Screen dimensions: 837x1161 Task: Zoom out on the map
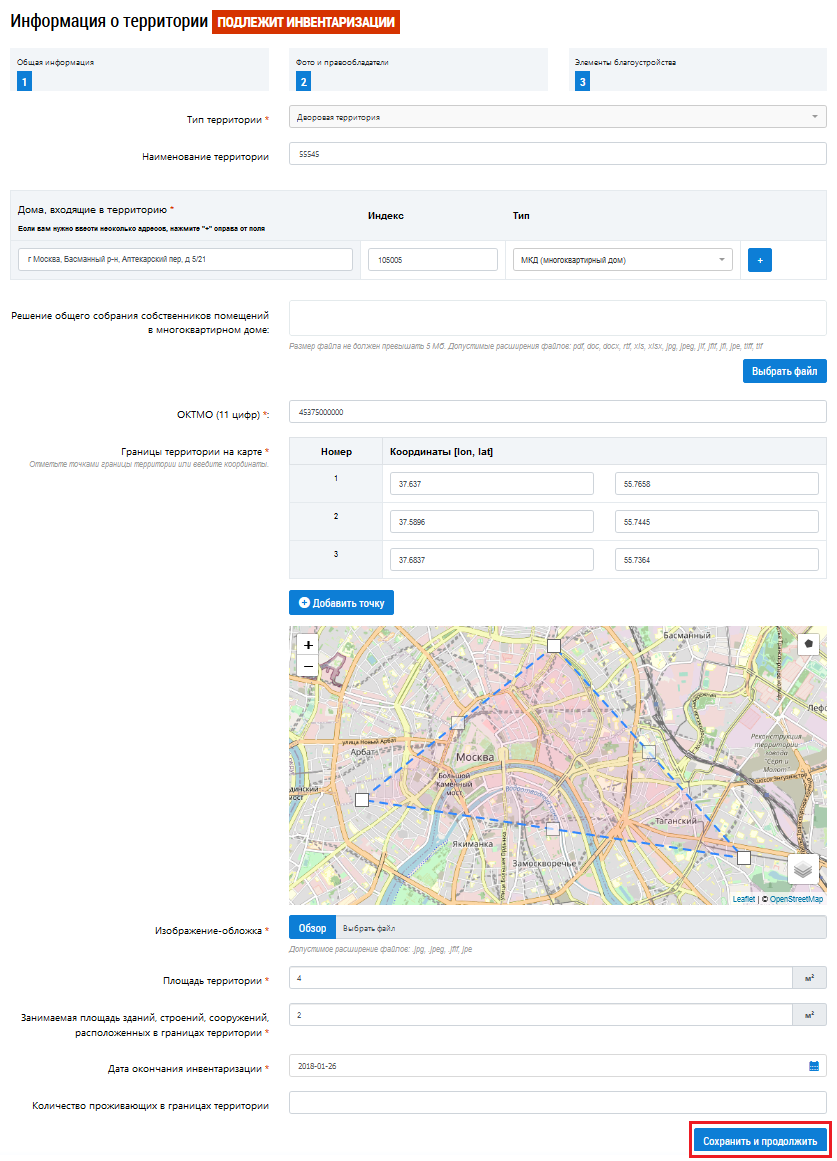coord(308,666)
